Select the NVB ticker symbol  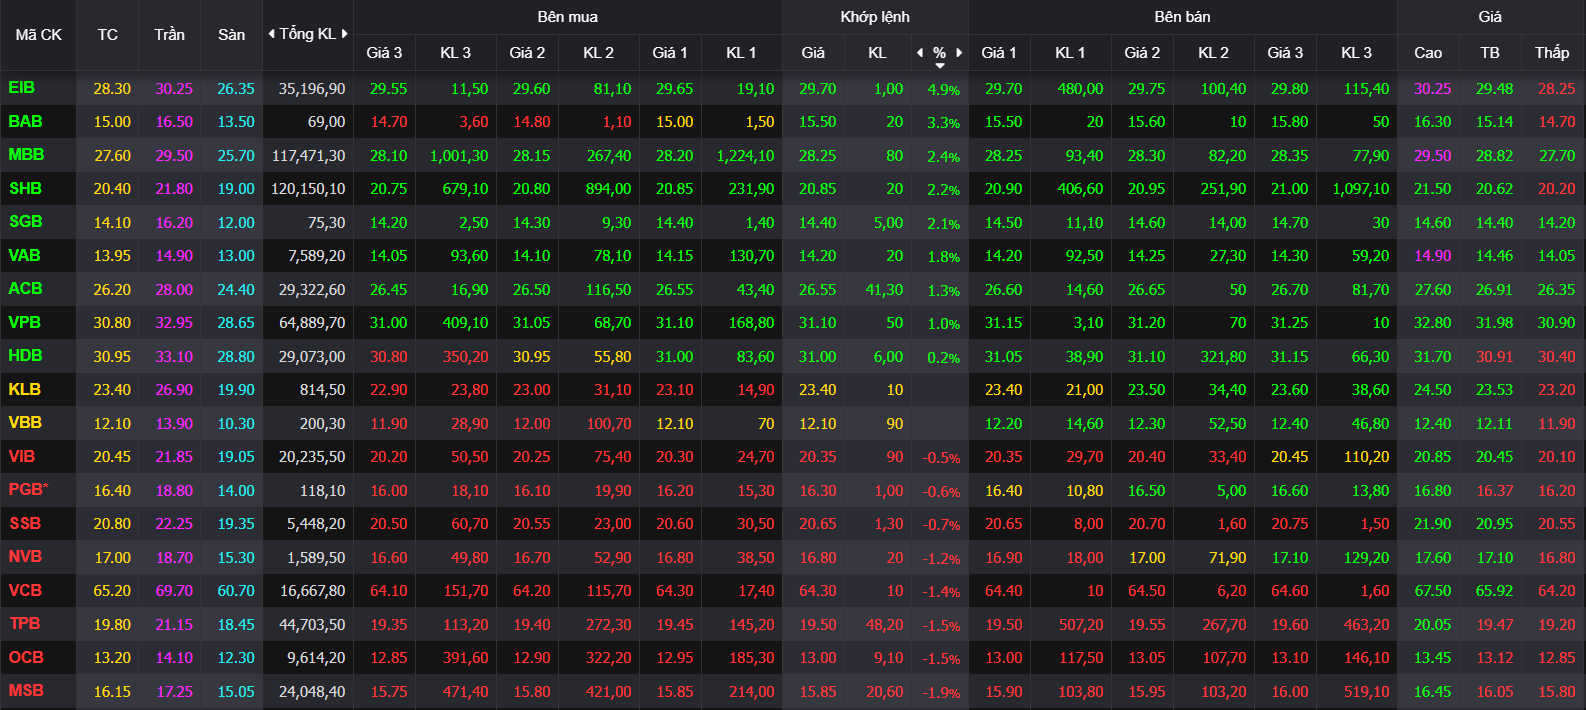(x=25, y=557)
